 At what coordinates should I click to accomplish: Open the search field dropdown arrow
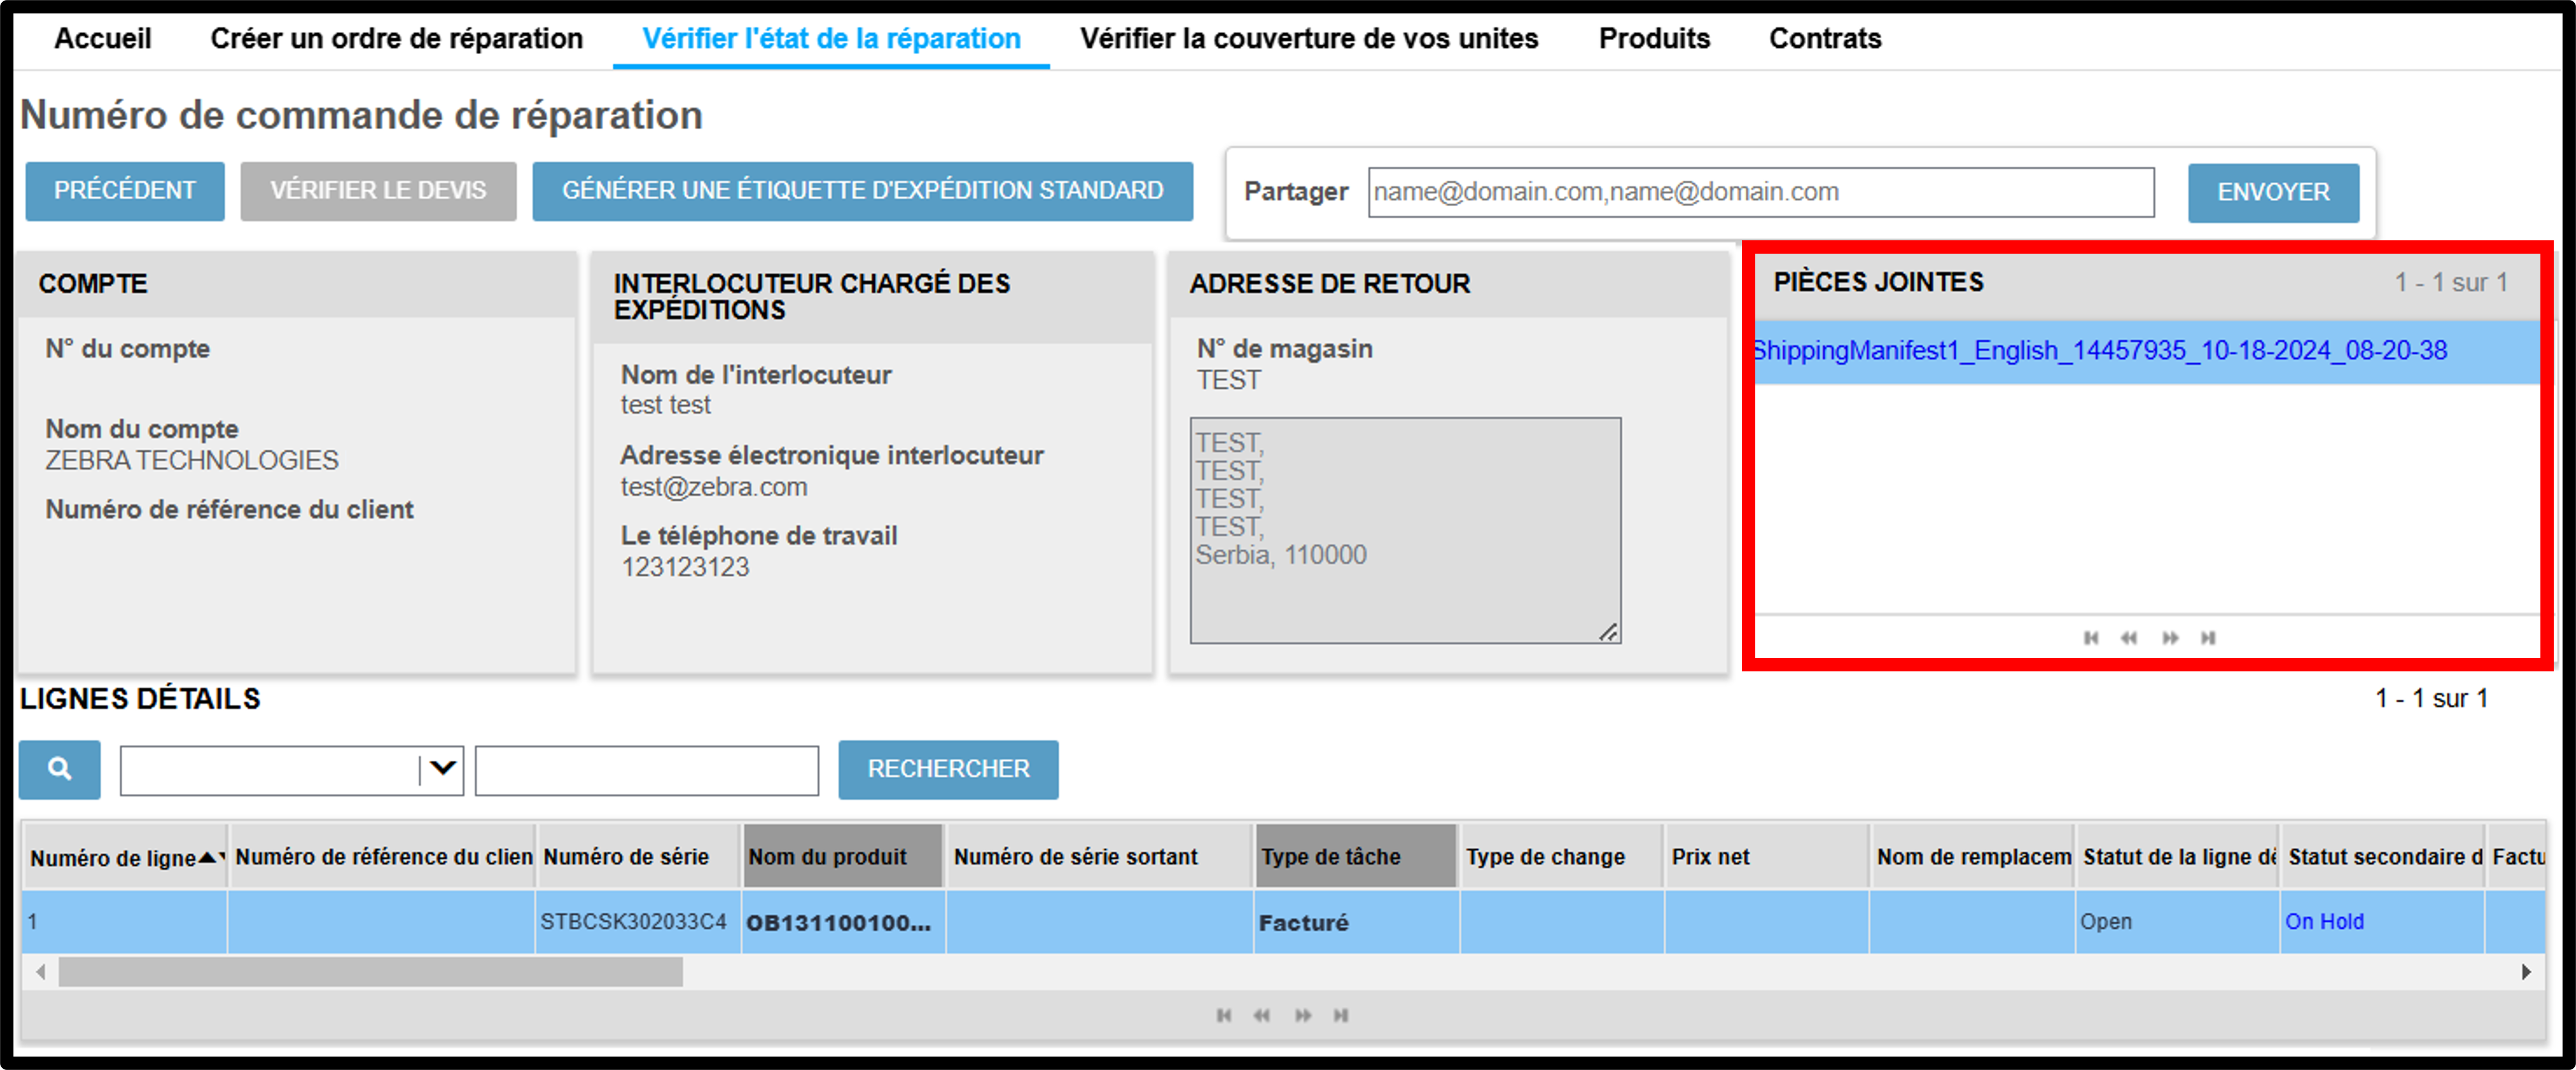pos(442,769)
